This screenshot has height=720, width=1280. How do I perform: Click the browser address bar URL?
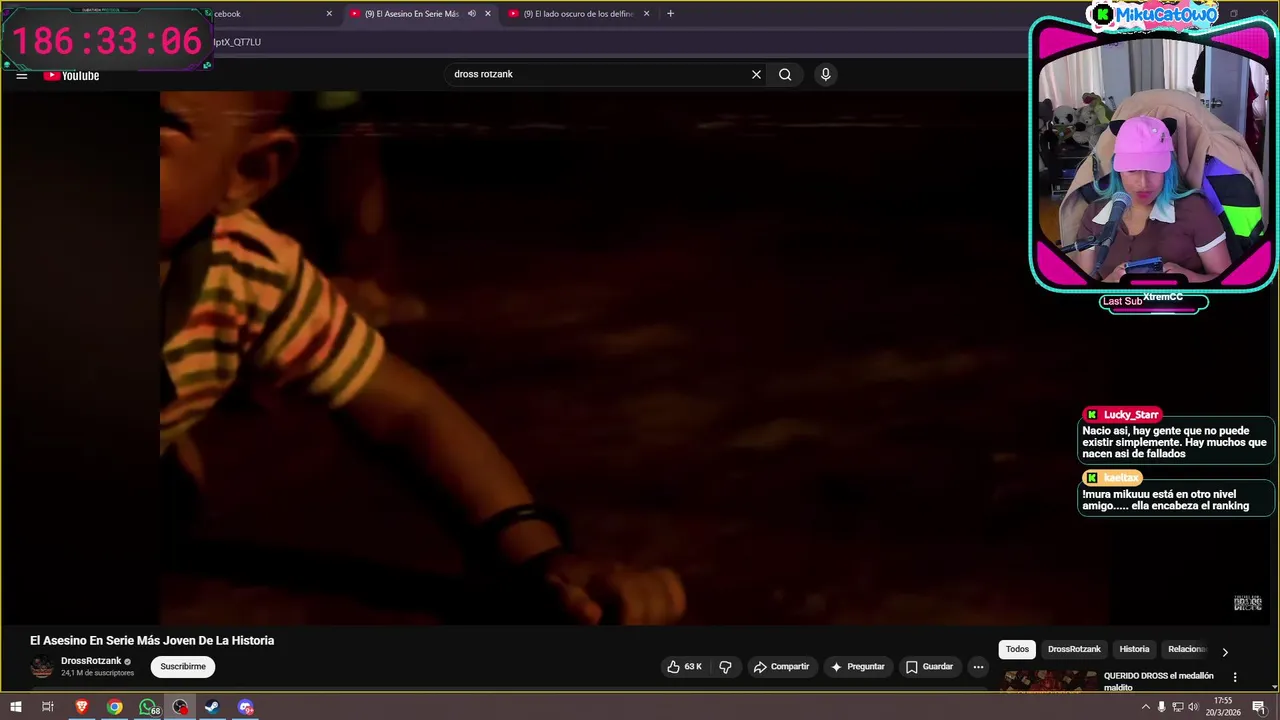coord(237,42)
